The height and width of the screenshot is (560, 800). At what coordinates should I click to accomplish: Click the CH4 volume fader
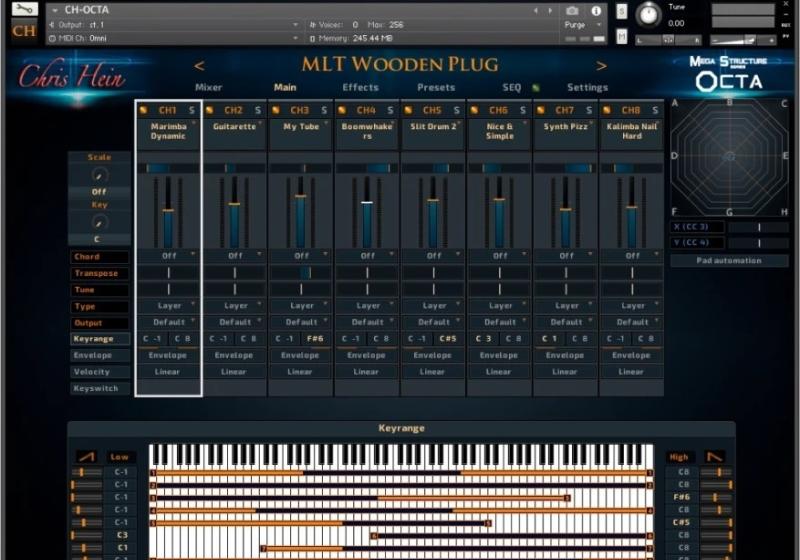(x=367, y=203)
